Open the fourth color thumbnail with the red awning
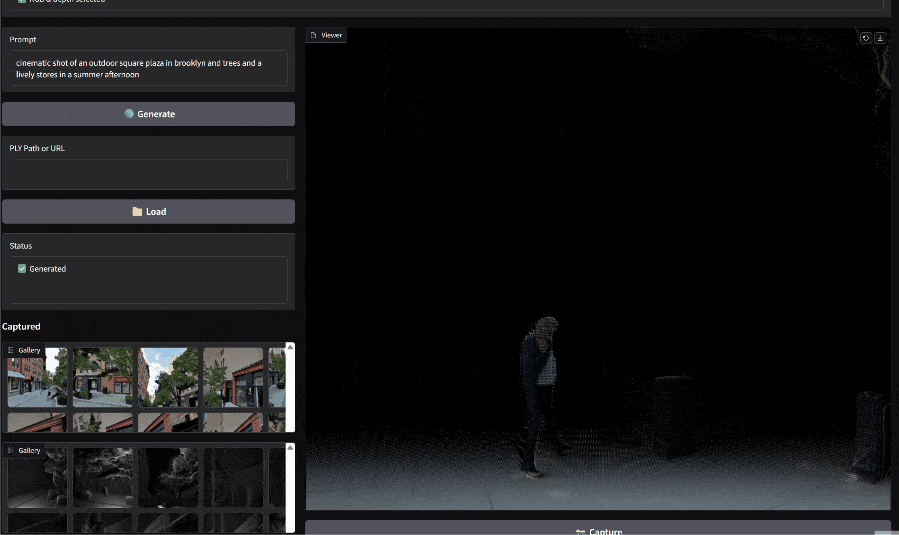Image resolution: width=899 pixels, height=535 pixels. point(233,377)
